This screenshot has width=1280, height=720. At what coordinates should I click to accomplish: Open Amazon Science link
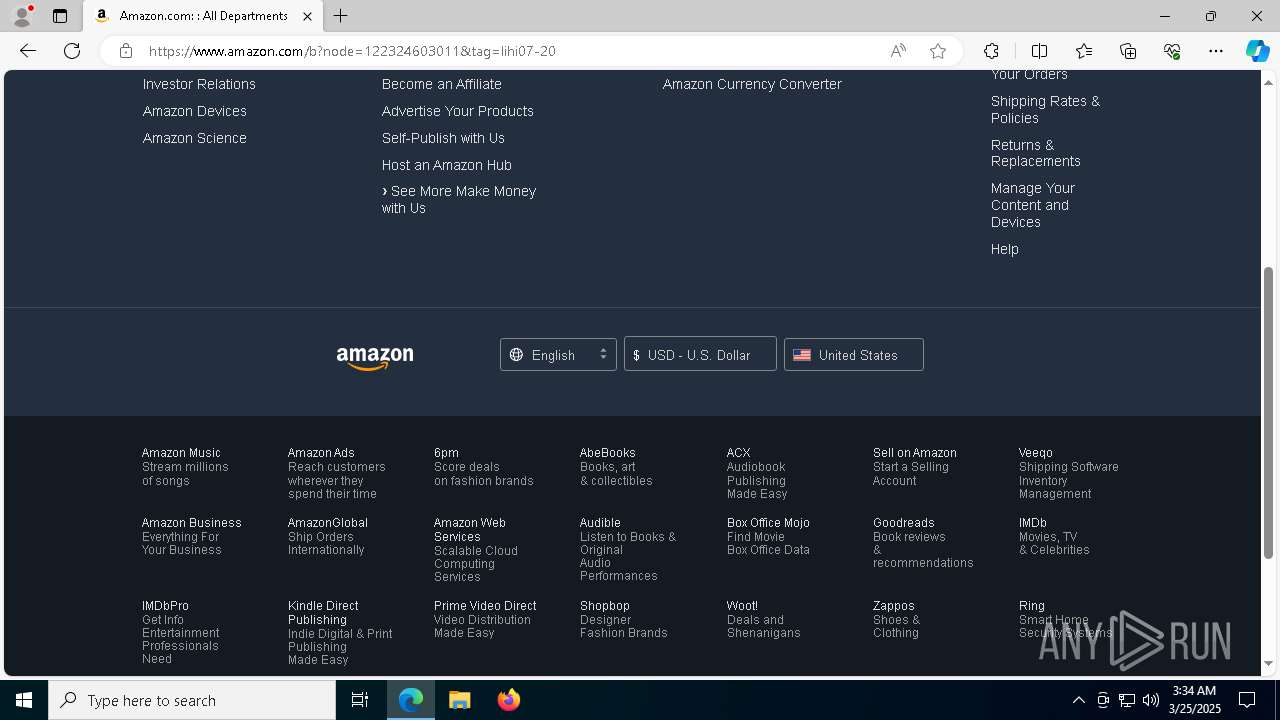point(194,138)
